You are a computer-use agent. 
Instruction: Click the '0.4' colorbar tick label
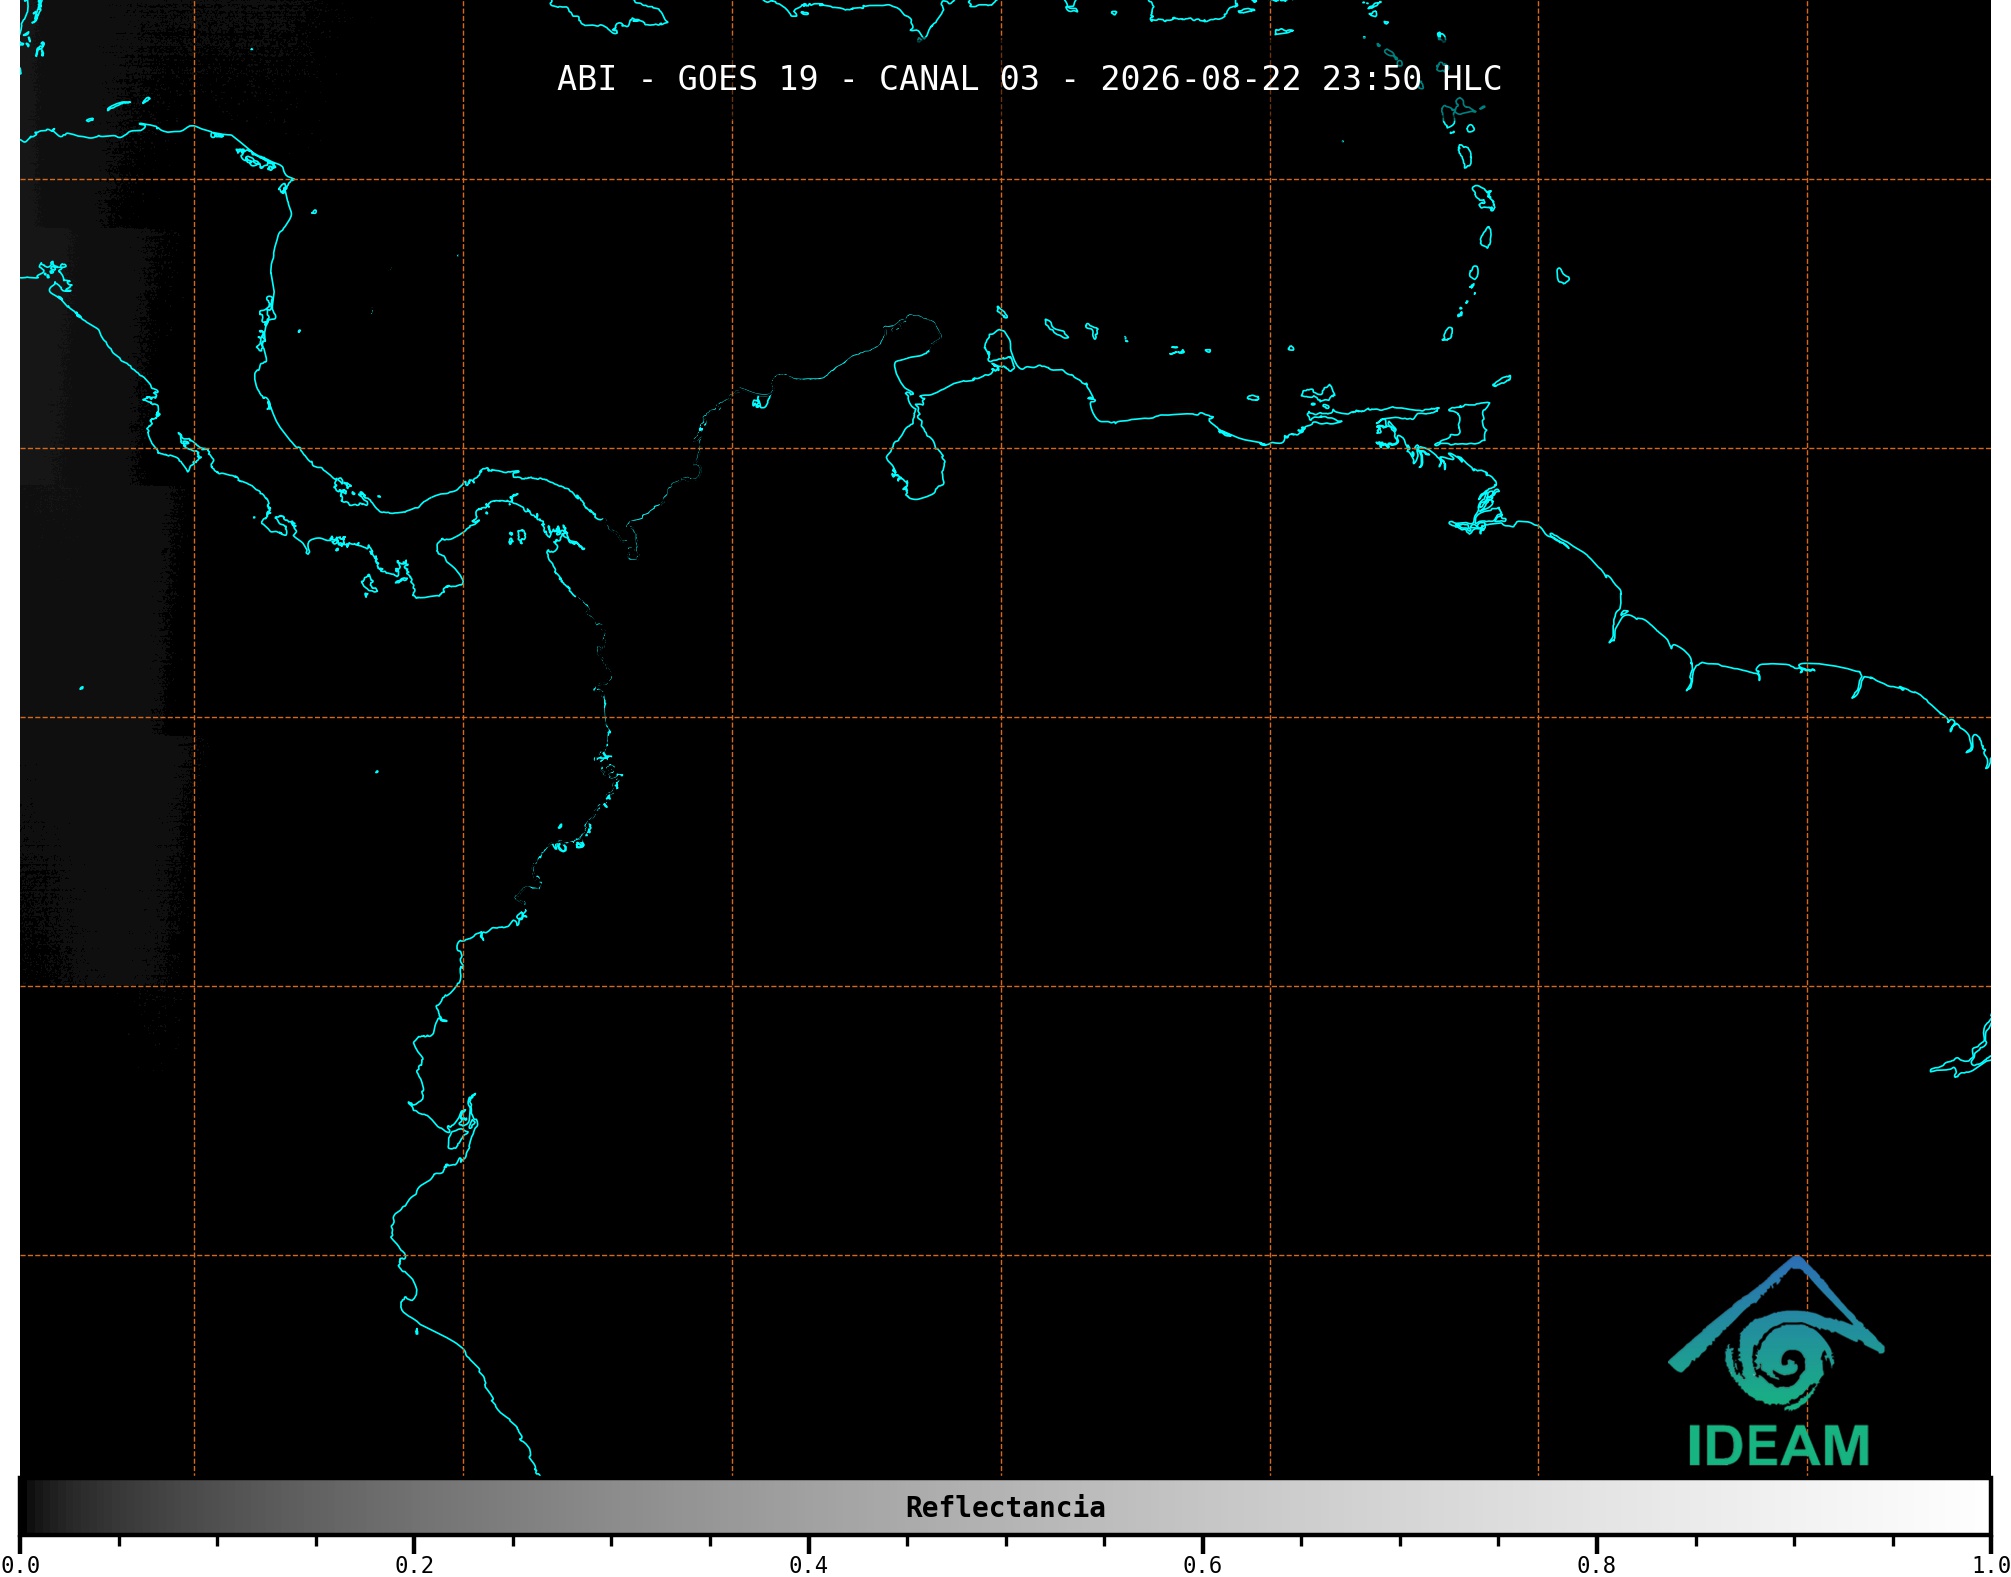[808, 1565]
